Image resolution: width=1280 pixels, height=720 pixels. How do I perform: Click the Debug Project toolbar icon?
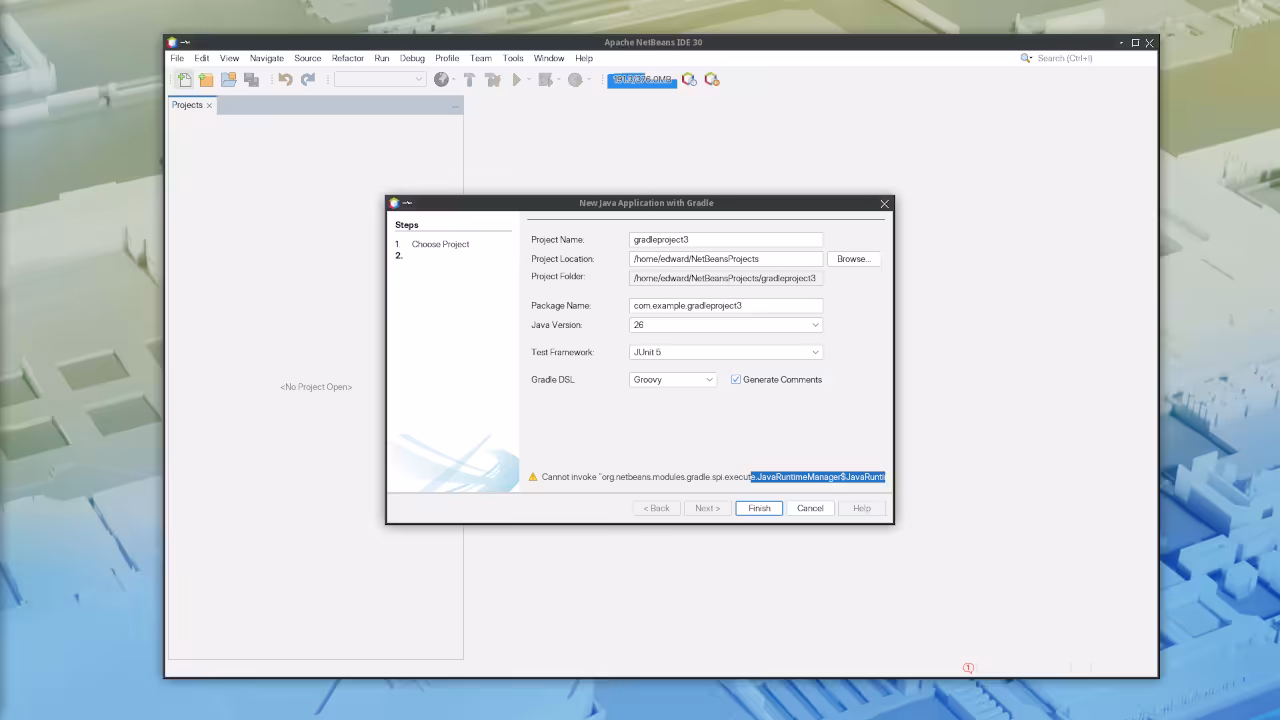coord(545,80)
